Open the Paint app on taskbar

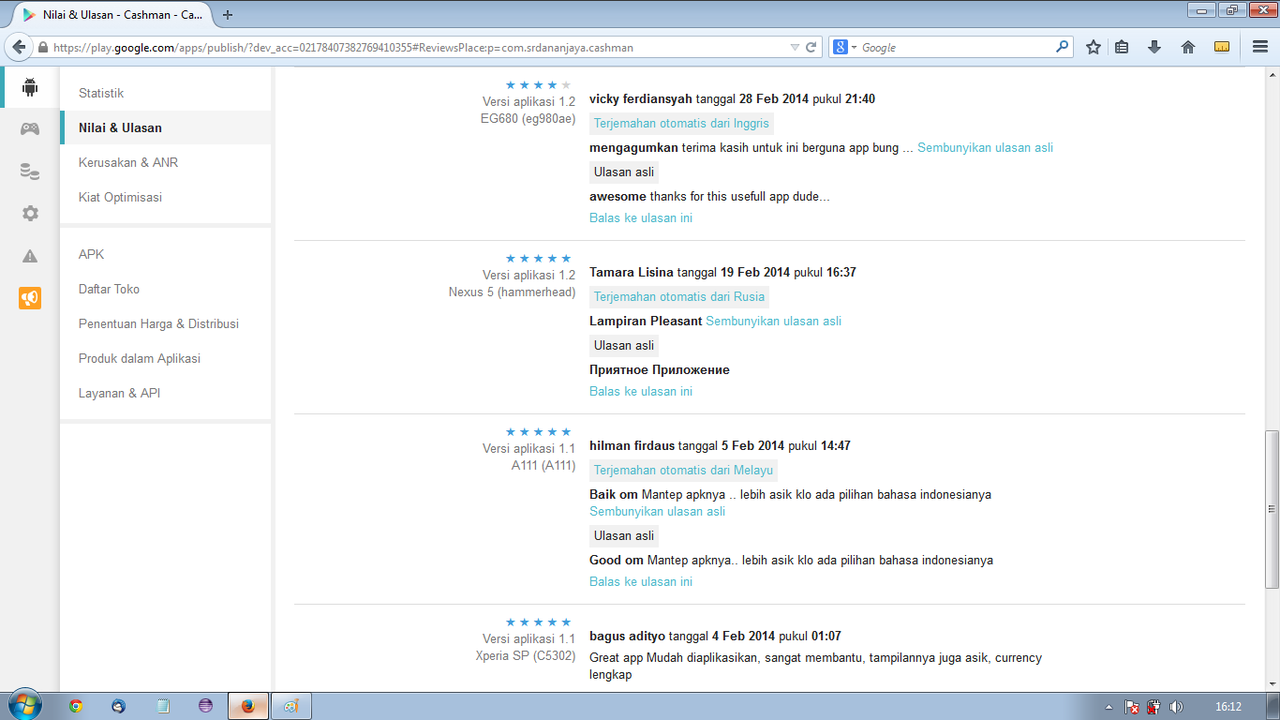[291, 706]
